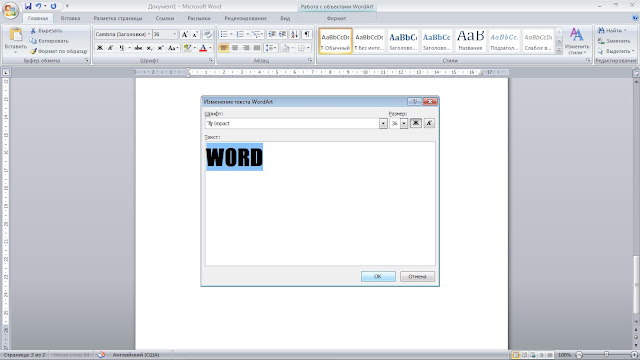Confirm WordArt text with OK
The width and height of the screenshot is (640, 360).
click(378, 276)
